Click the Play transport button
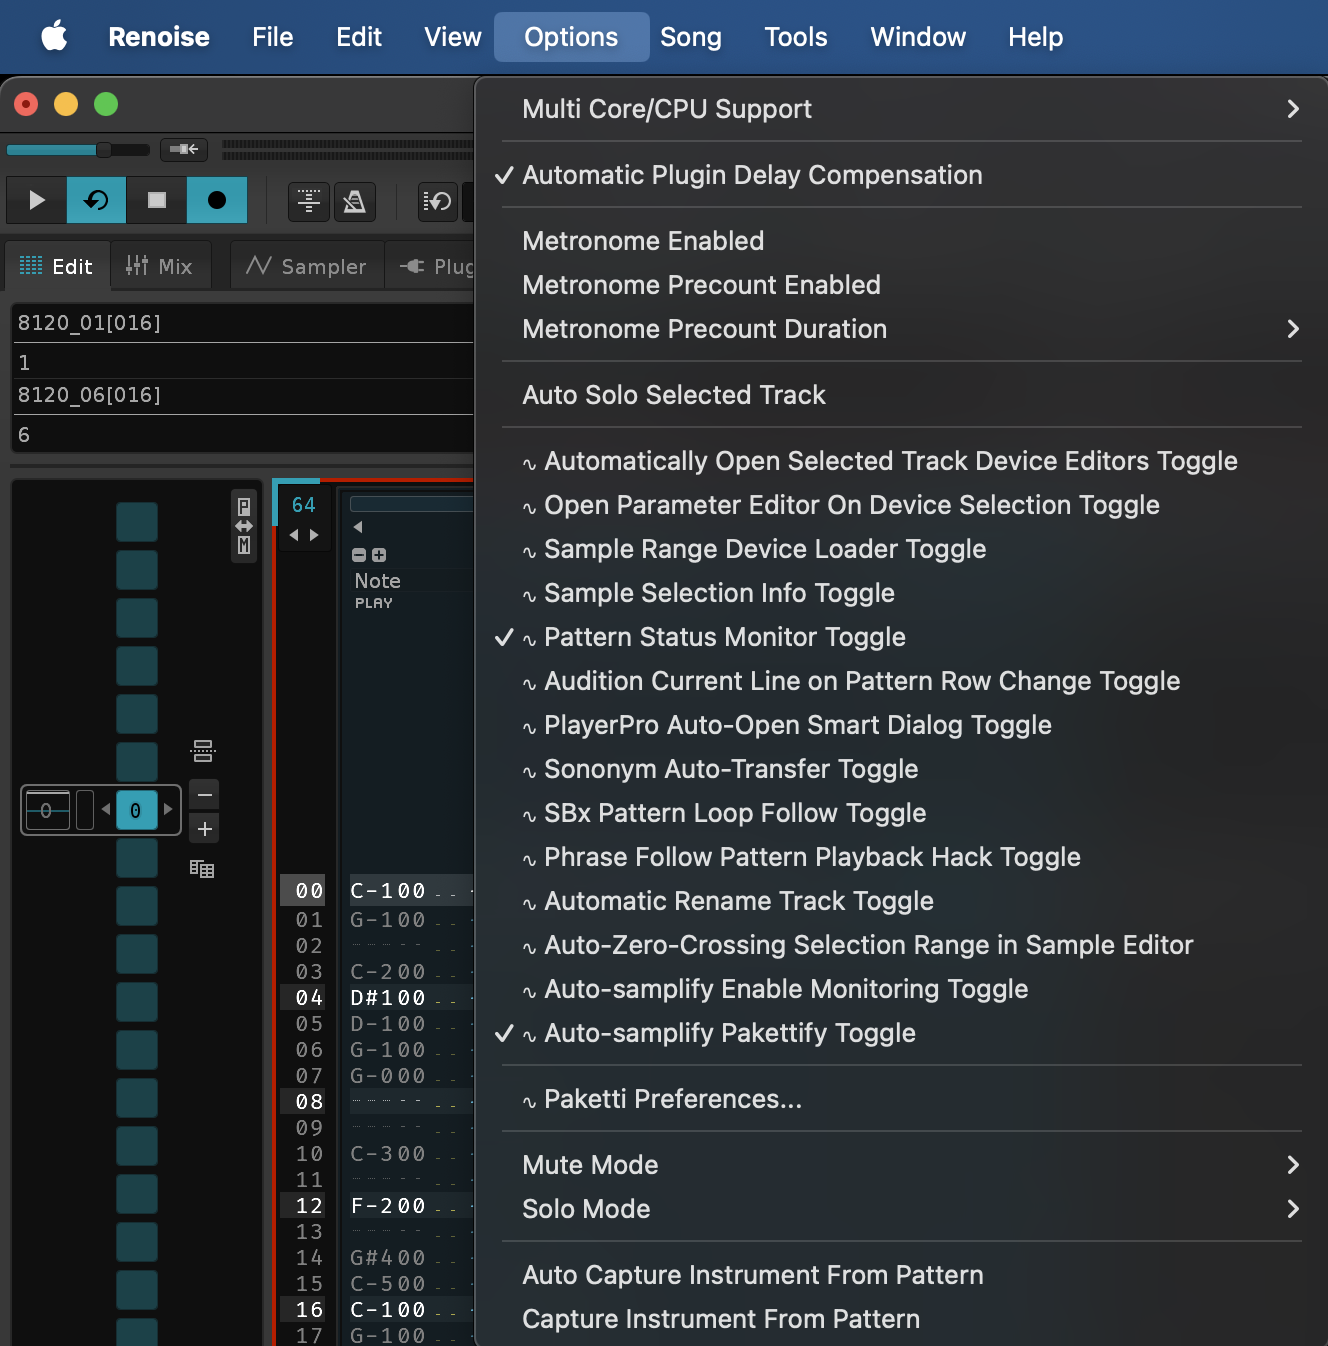This screenshot has height=1346, width=1328. pos(36,200)
